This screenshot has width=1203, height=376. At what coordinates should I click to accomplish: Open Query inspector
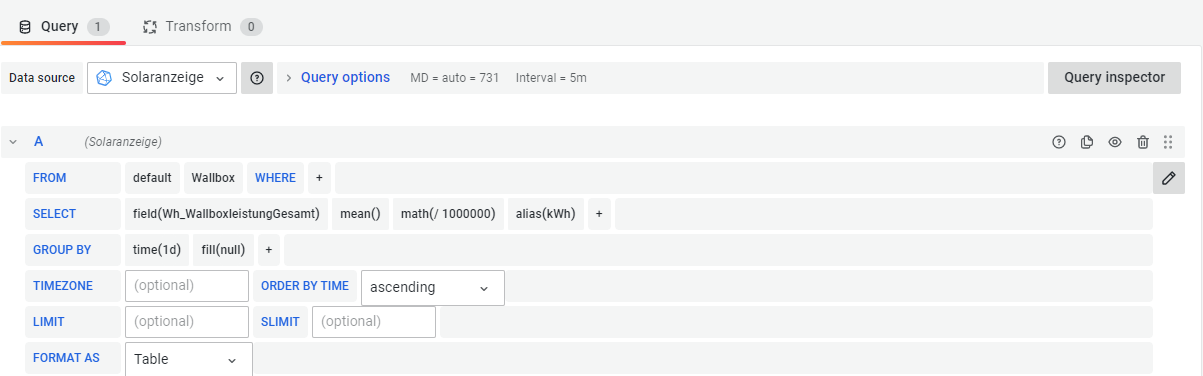[1115, 77]
